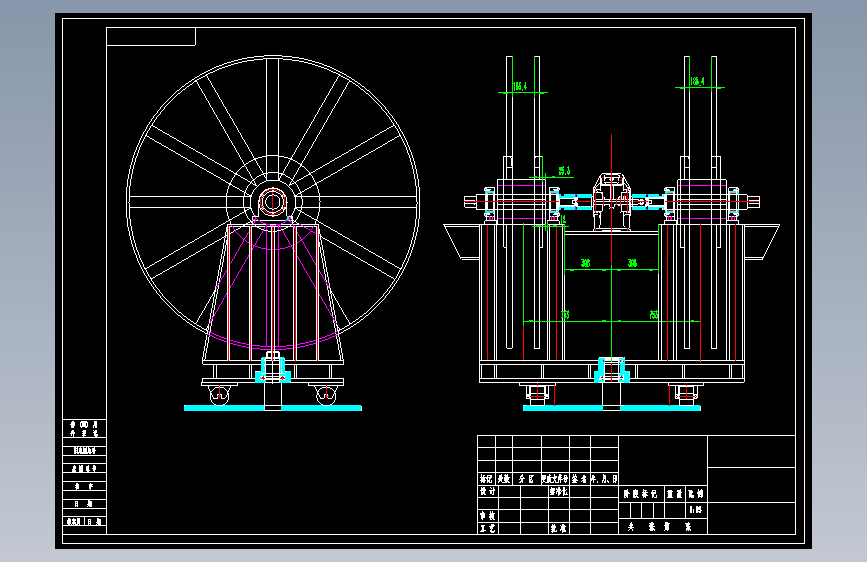Image resolution: width=867 pixels, height=562 pixels.
Task: Click the 标记 header cell
Action: [486, 479]
